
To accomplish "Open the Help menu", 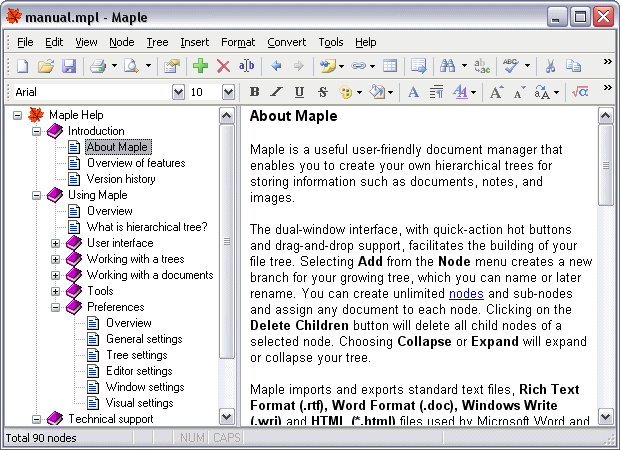I will [366, 42].
